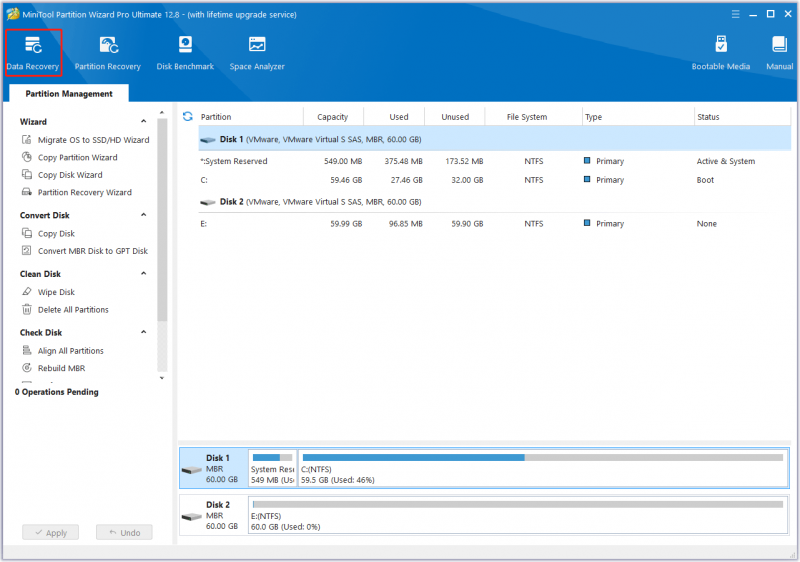Sort by Type column header
This screenshot has height=562, width=800.
point(638,117)
